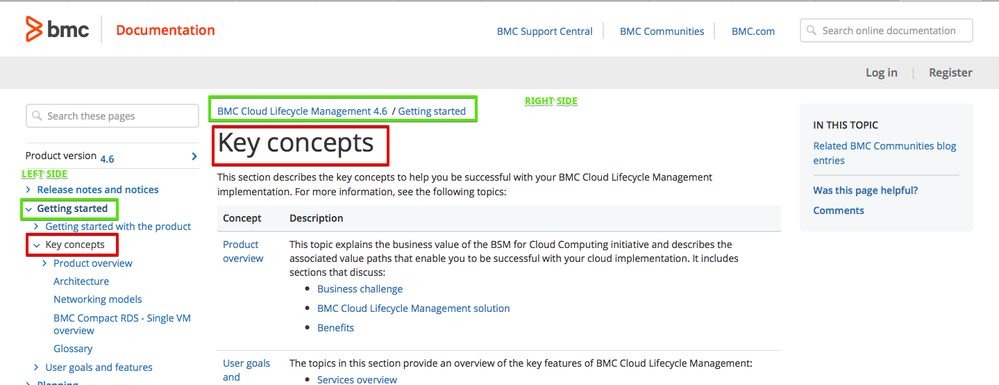999x385 pixels.
Task: Click the Key concepts page heading
Action: pyautogui.click(x=296, y=143)
